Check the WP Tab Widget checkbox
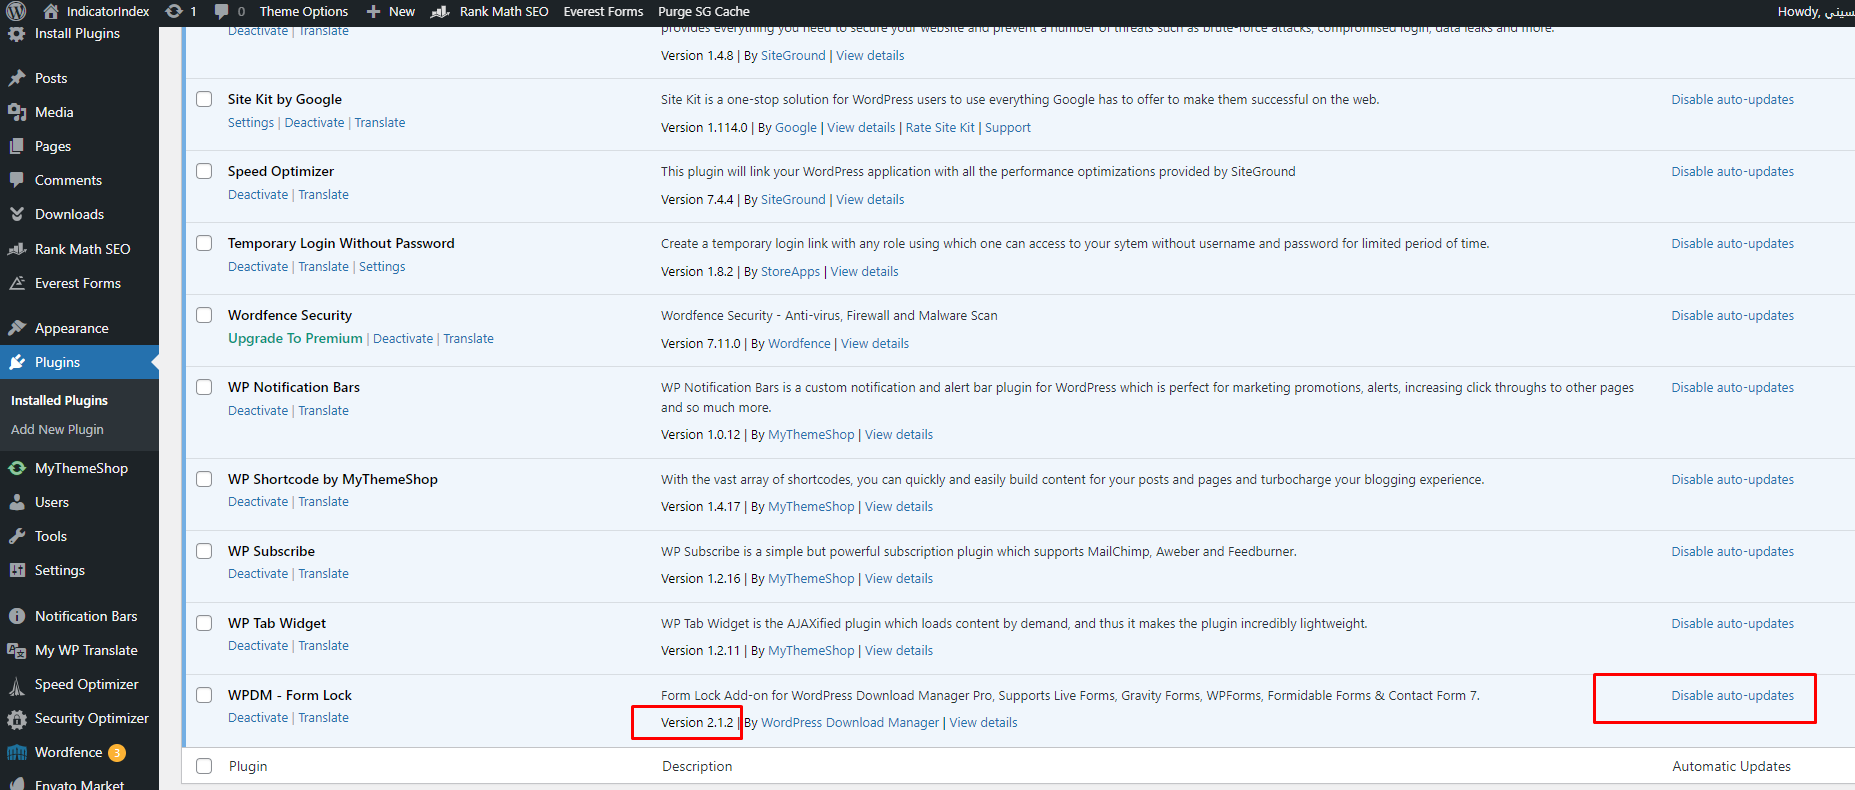The image size is (1855, 790). point(204,623)
